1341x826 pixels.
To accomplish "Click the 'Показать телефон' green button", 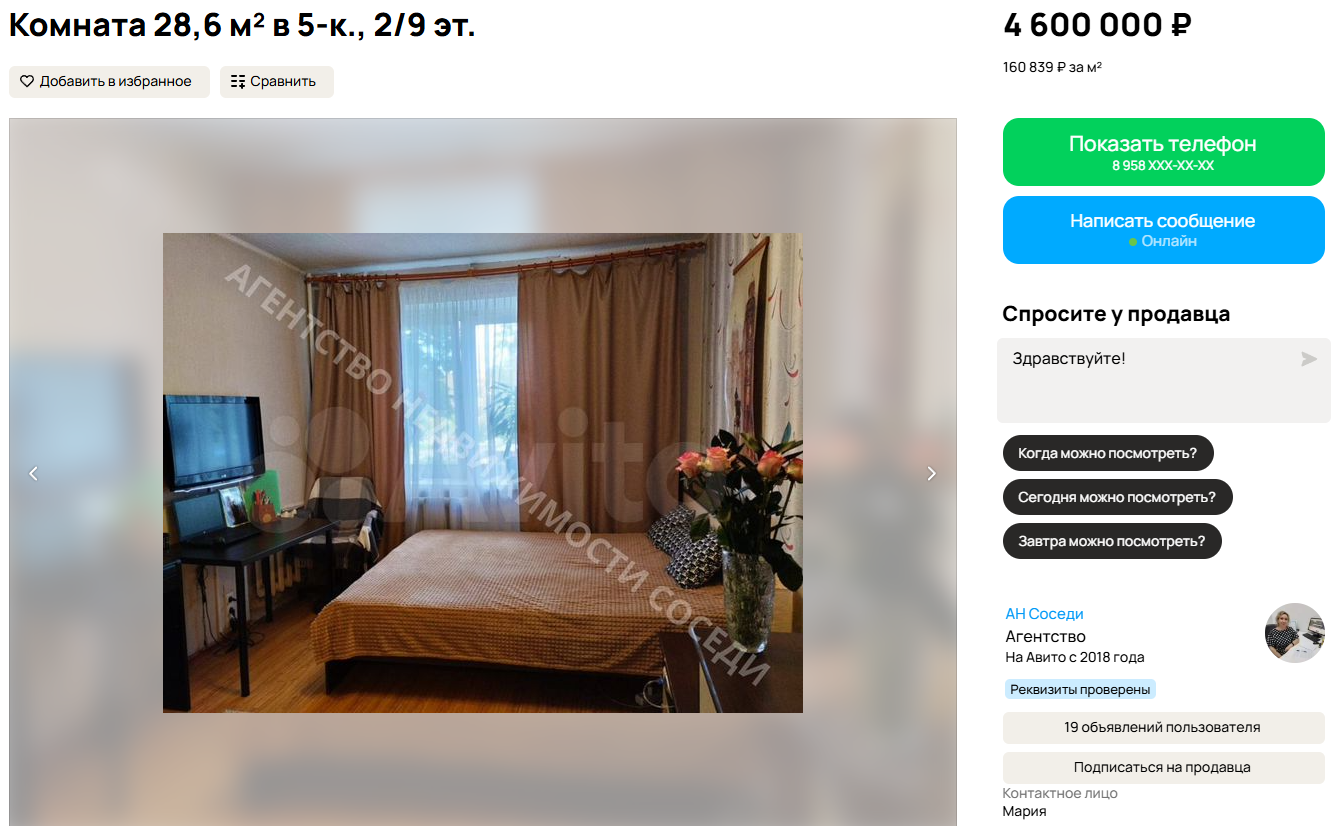I will pos(1163,152).
